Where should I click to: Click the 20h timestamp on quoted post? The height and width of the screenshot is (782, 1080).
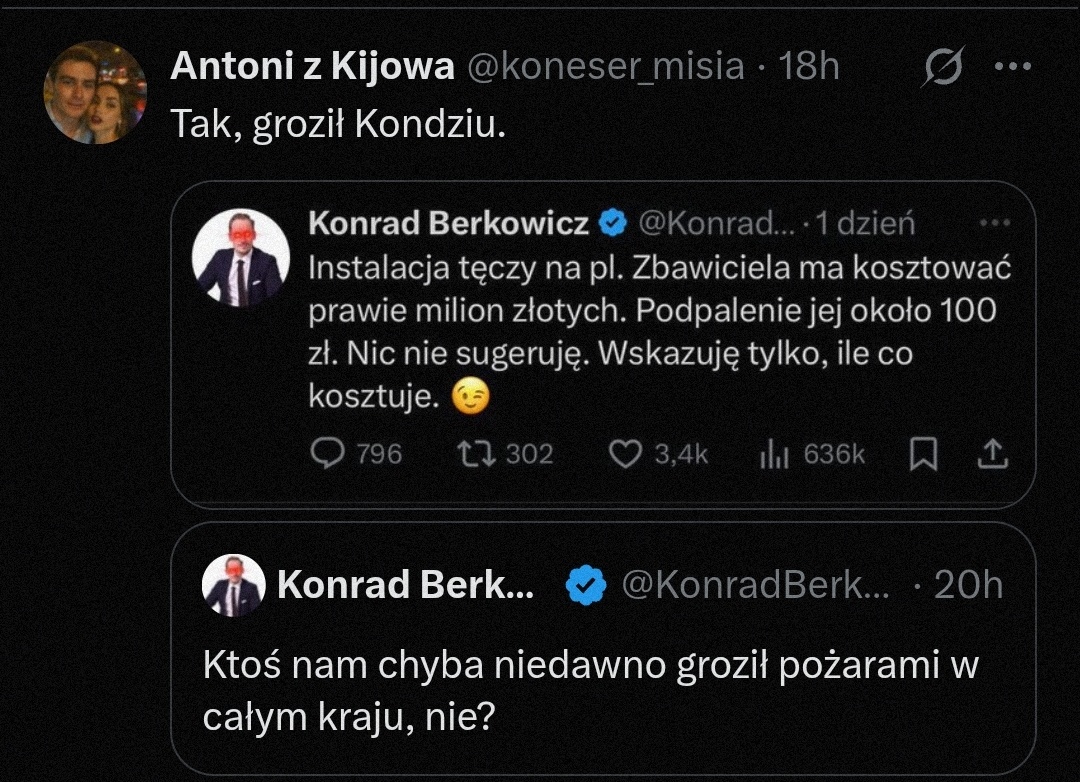pyautogui.click(x=968, y=585)
